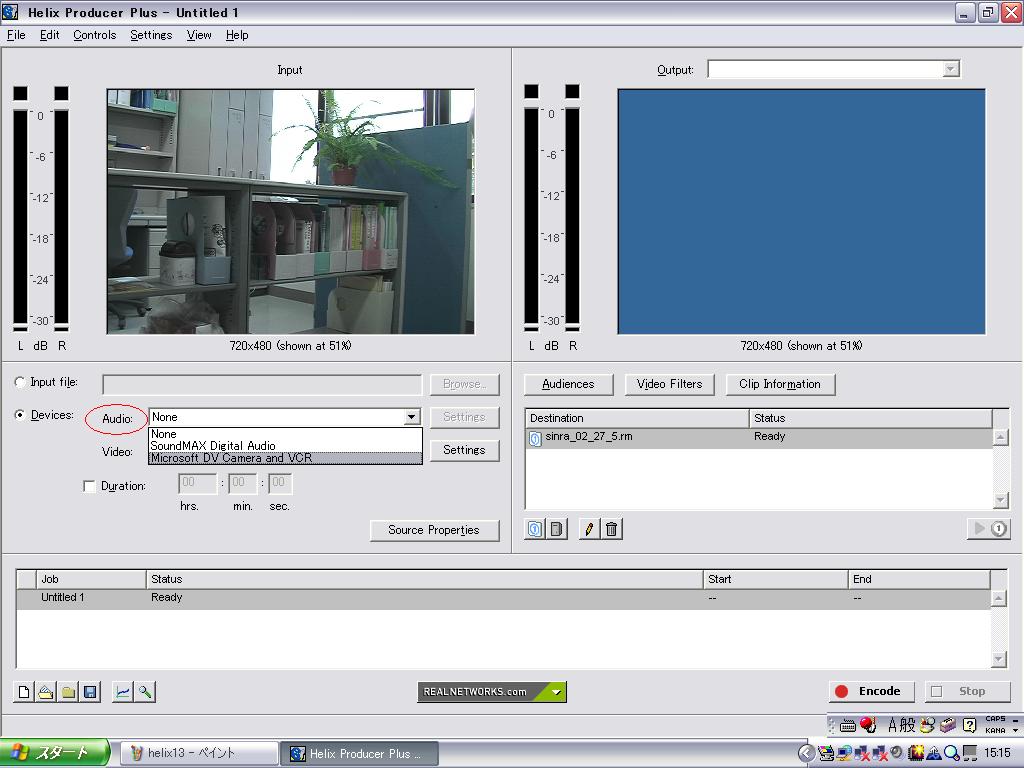Viewport: 1024px width, 768px height.
Task: Click the play output file icon
Action: coord(988,528)
